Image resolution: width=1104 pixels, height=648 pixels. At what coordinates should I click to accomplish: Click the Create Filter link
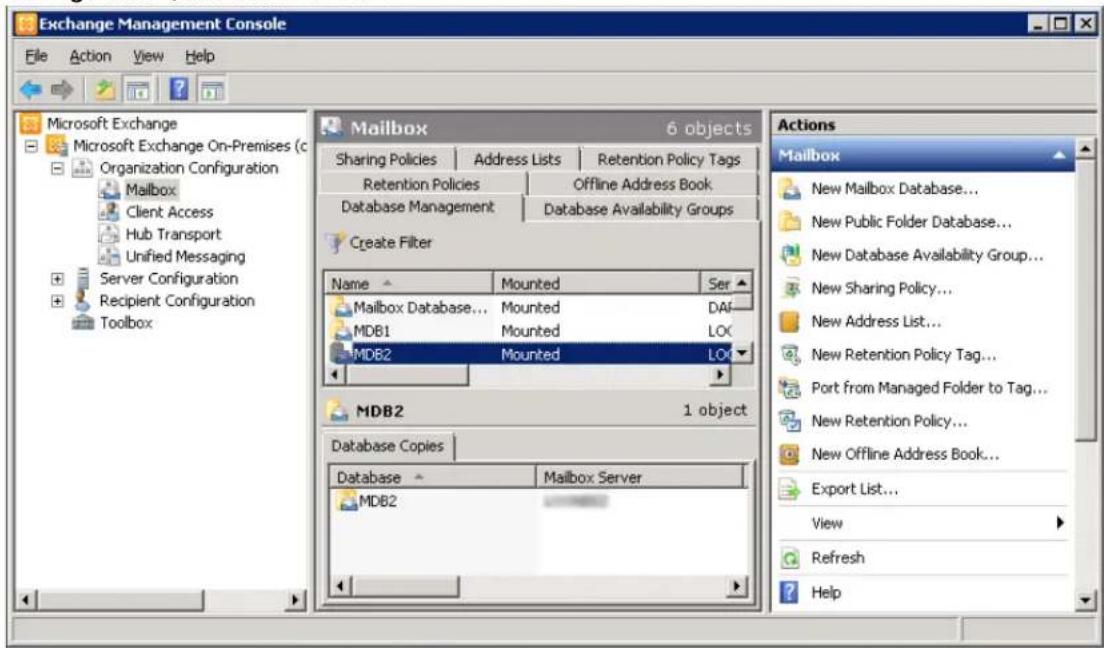391,242
